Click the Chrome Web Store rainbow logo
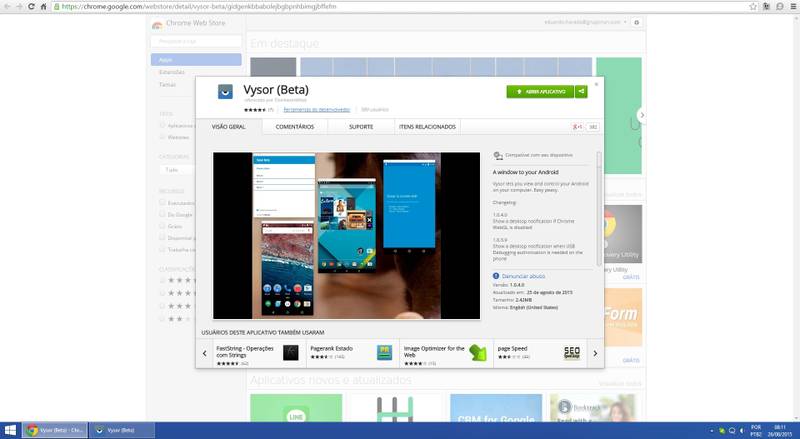This screenshot has width=800, height=439. [157, 24]
